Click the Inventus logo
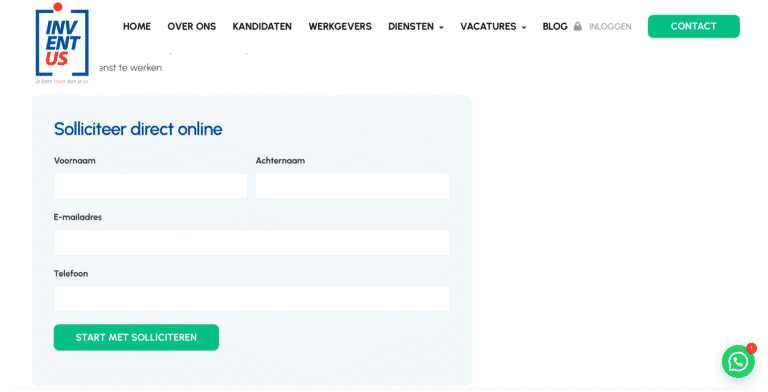The width and height of the screenshot is (768, 392). (x=62, y=43)
